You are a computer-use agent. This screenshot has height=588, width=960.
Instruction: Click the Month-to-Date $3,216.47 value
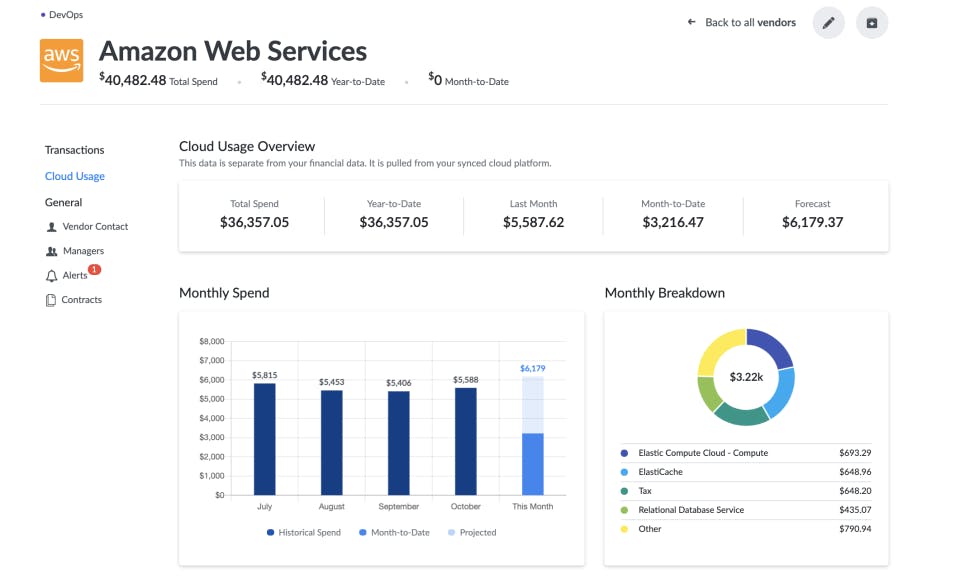(673, 222)
